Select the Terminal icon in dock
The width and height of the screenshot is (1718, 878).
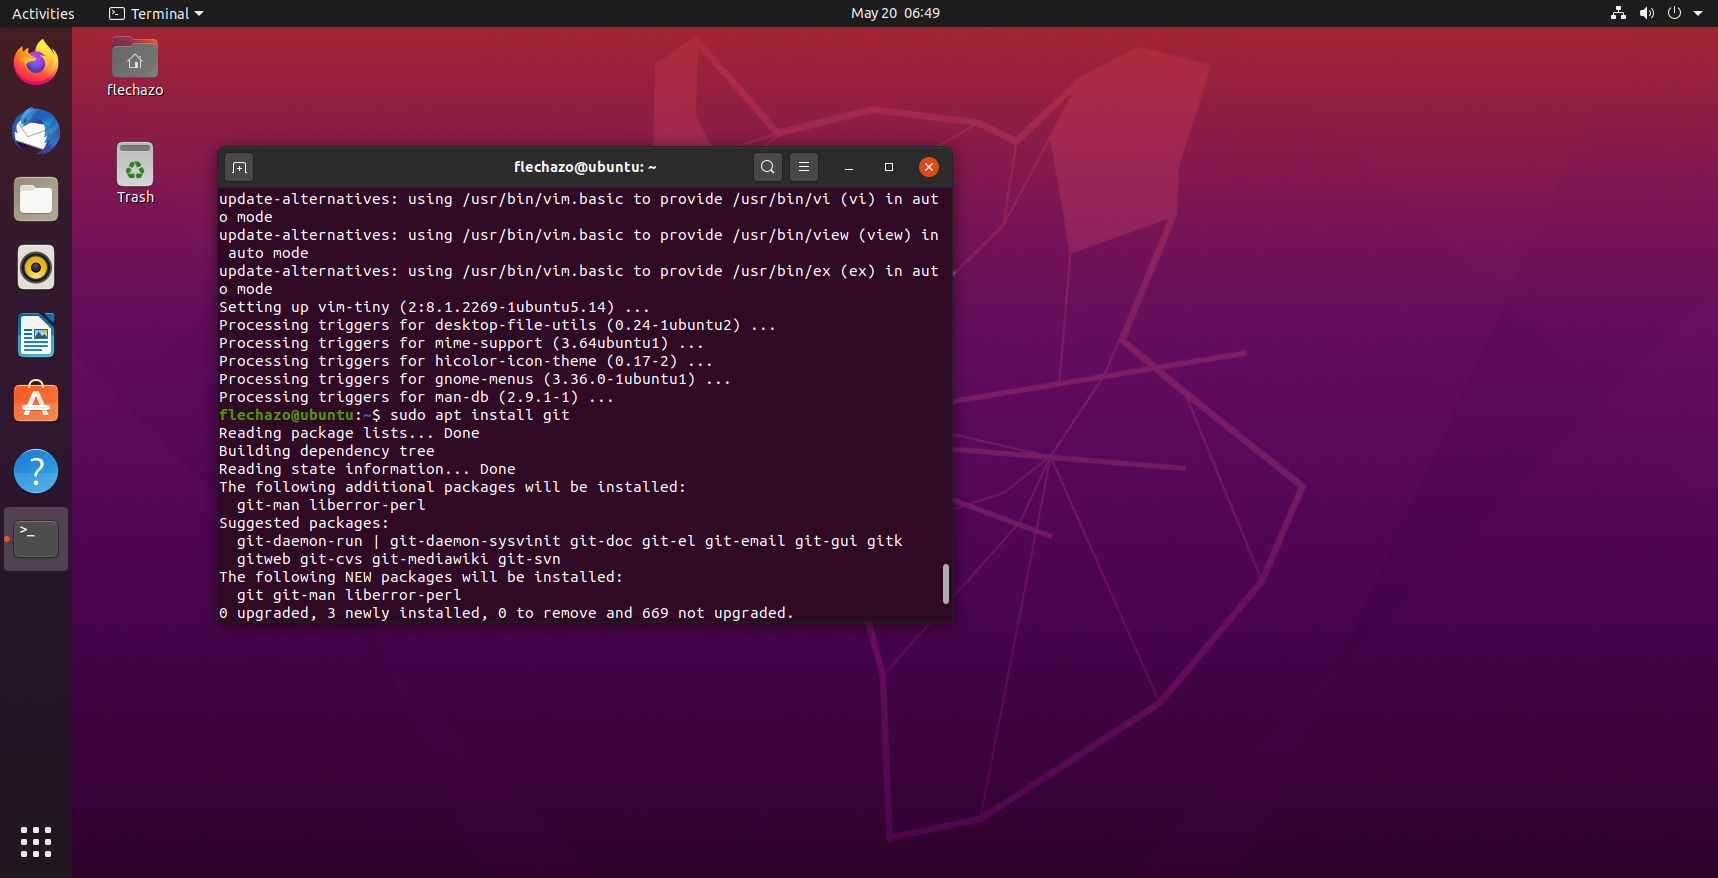click(x=36, y=539)
